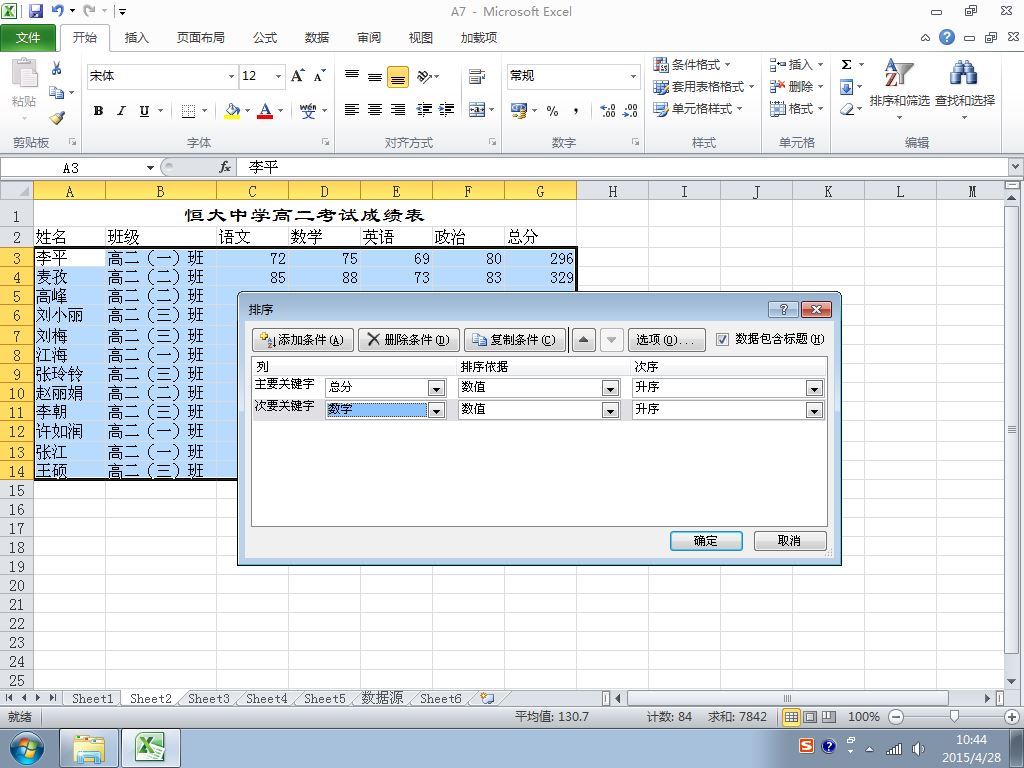This screenshot has width=1024, height=768.
Task: Open the 文件 File tab
Action: click(28, 38)
